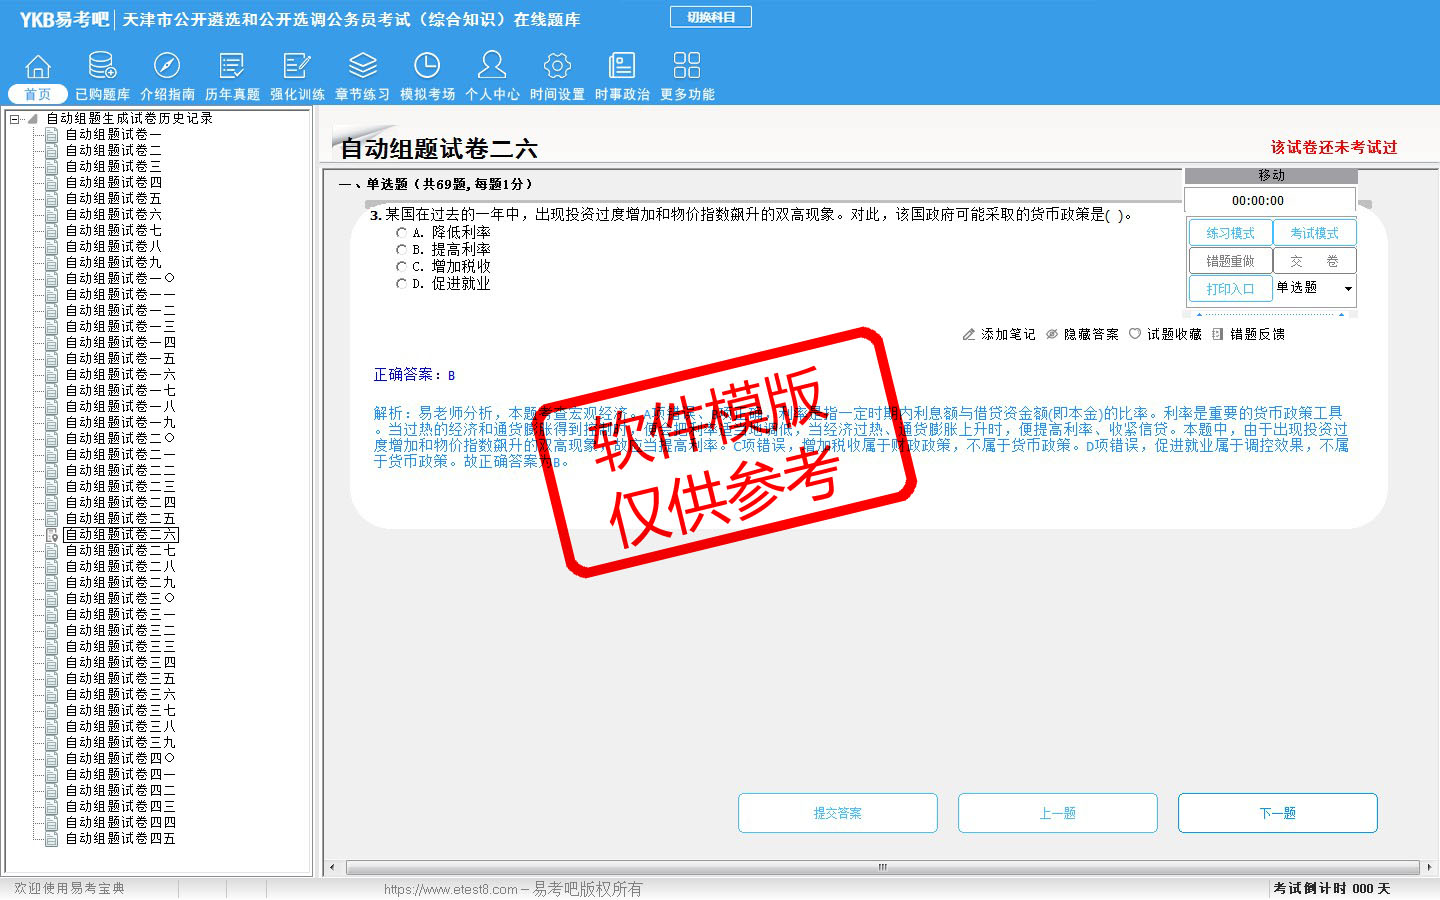
Task: Click 隐藏答案 to hide the answer
Action: tap(1082, 335)
